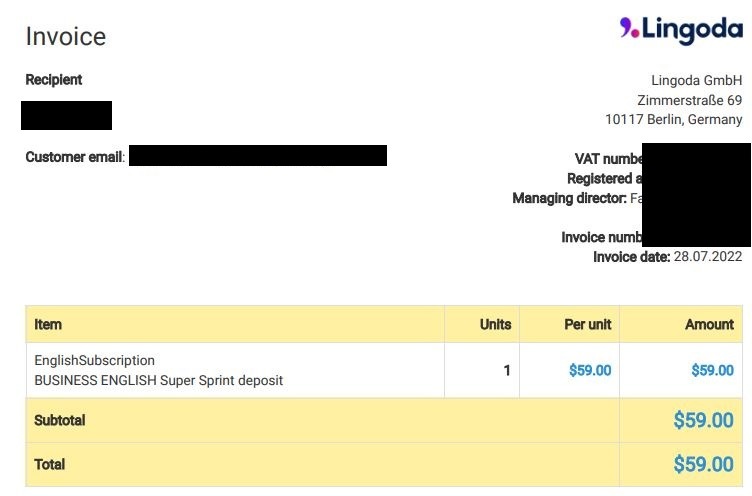Click the redacted recipient name block
Image resolution: width=752 pixels, height=496 pixels.
[x=67, y=115]
